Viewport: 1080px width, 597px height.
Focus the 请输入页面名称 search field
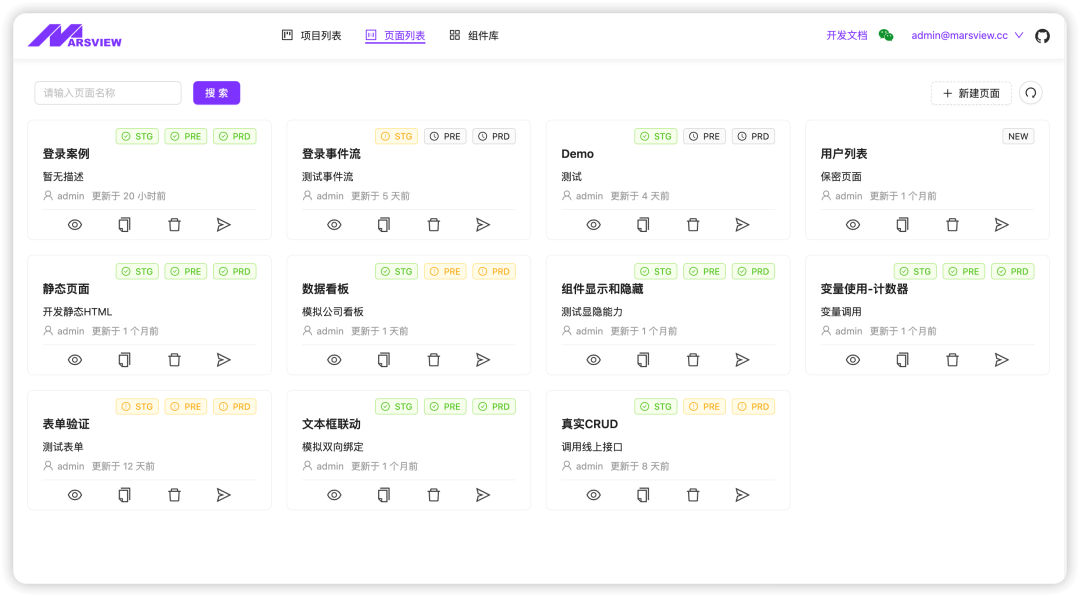[x=108, y=93]
